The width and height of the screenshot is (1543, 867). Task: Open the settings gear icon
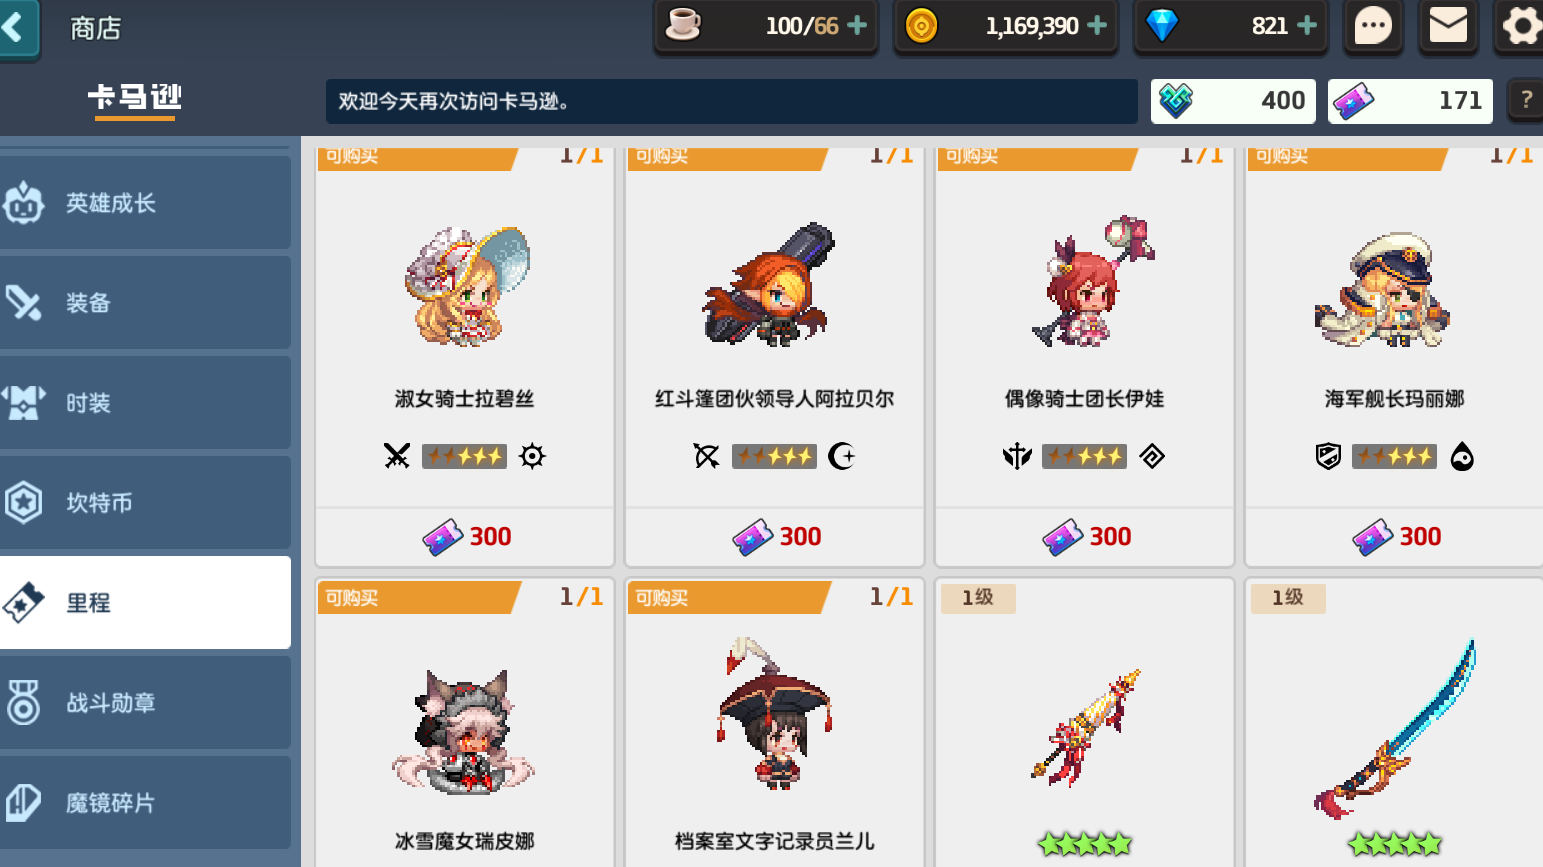point(1520,26)
